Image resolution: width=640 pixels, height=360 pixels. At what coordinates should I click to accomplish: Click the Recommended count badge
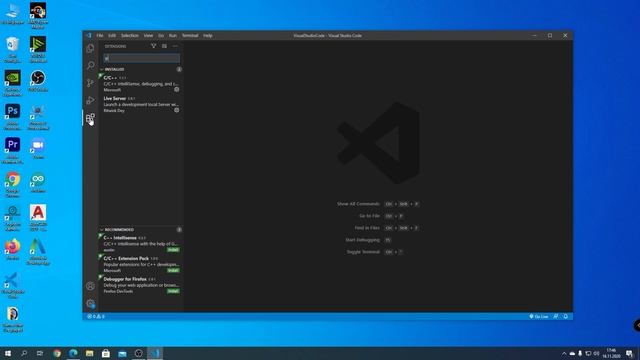(179, 230)
